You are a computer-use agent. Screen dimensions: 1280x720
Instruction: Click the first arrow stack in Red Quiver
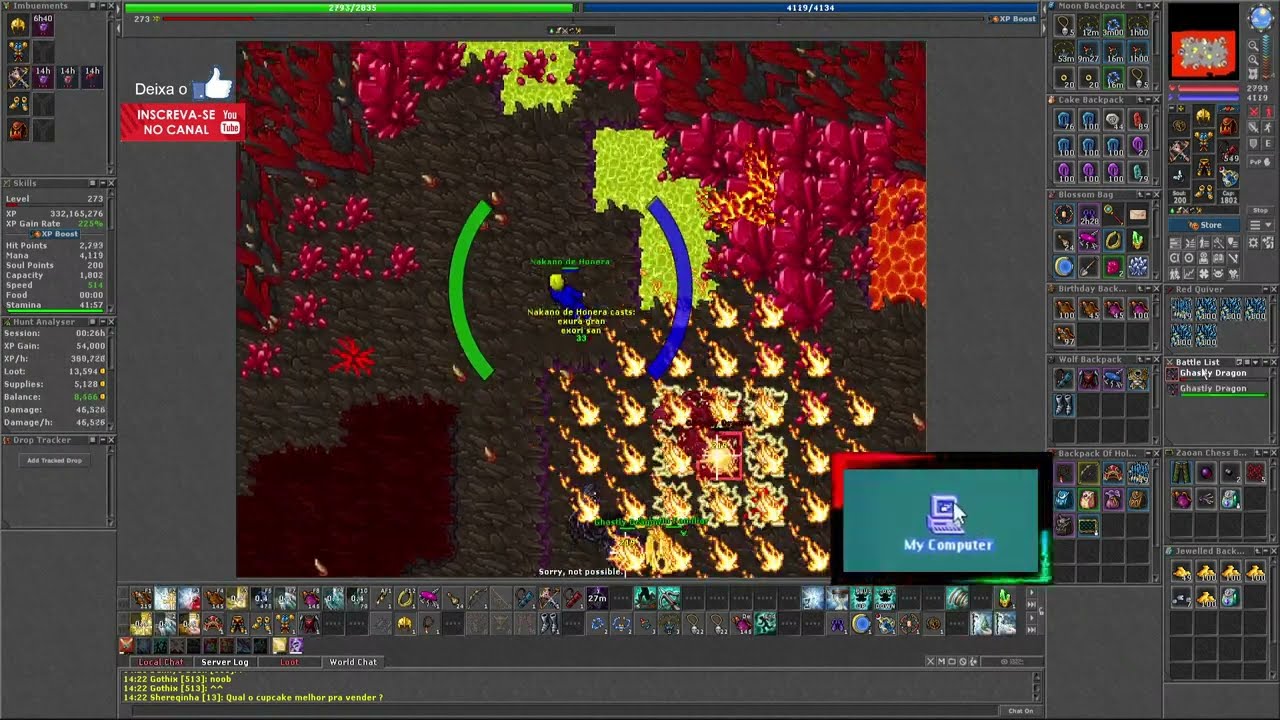click(1181, 309)
